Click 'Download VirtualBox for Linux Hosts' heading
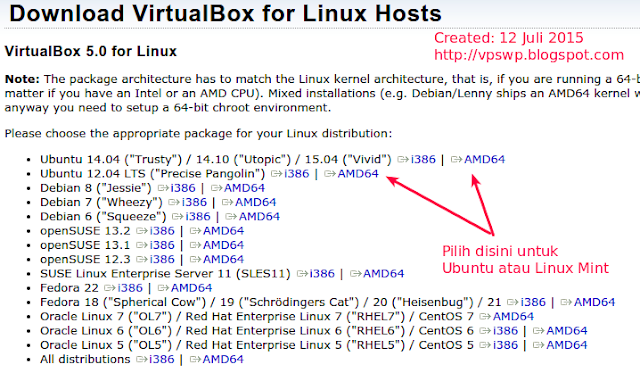This screenshot has height=373, width=640. click(225, 13)
